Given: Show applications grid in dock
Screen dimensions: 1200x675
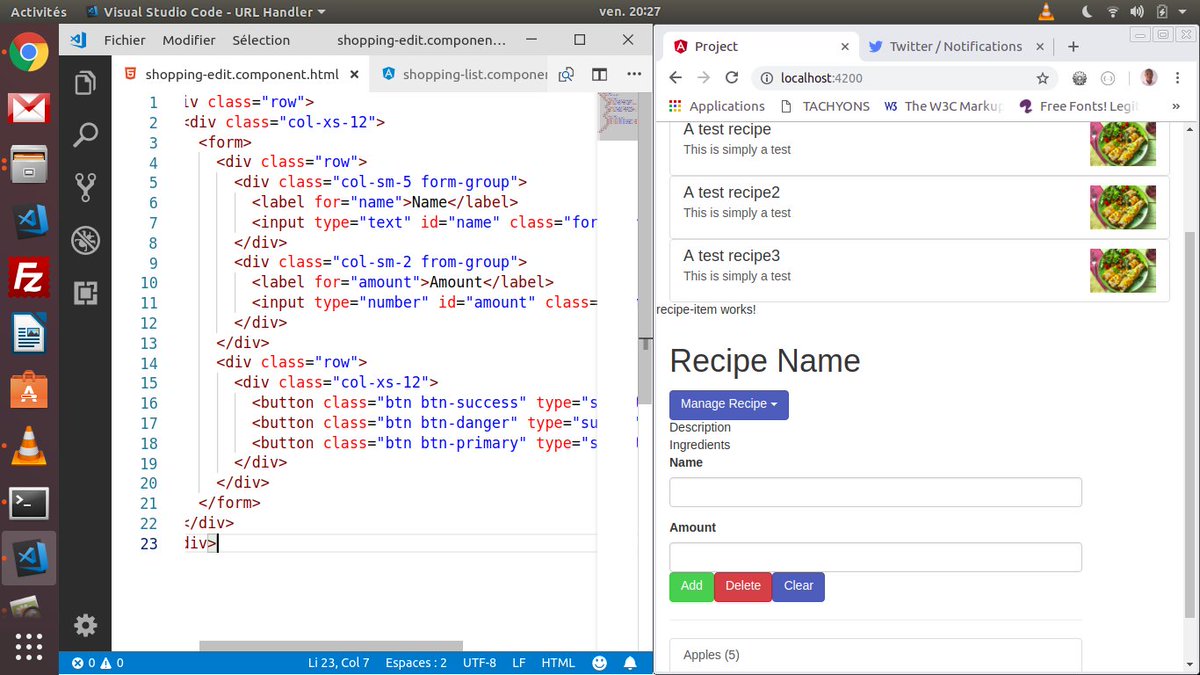Looking at the screenshot, I should 29,645.
